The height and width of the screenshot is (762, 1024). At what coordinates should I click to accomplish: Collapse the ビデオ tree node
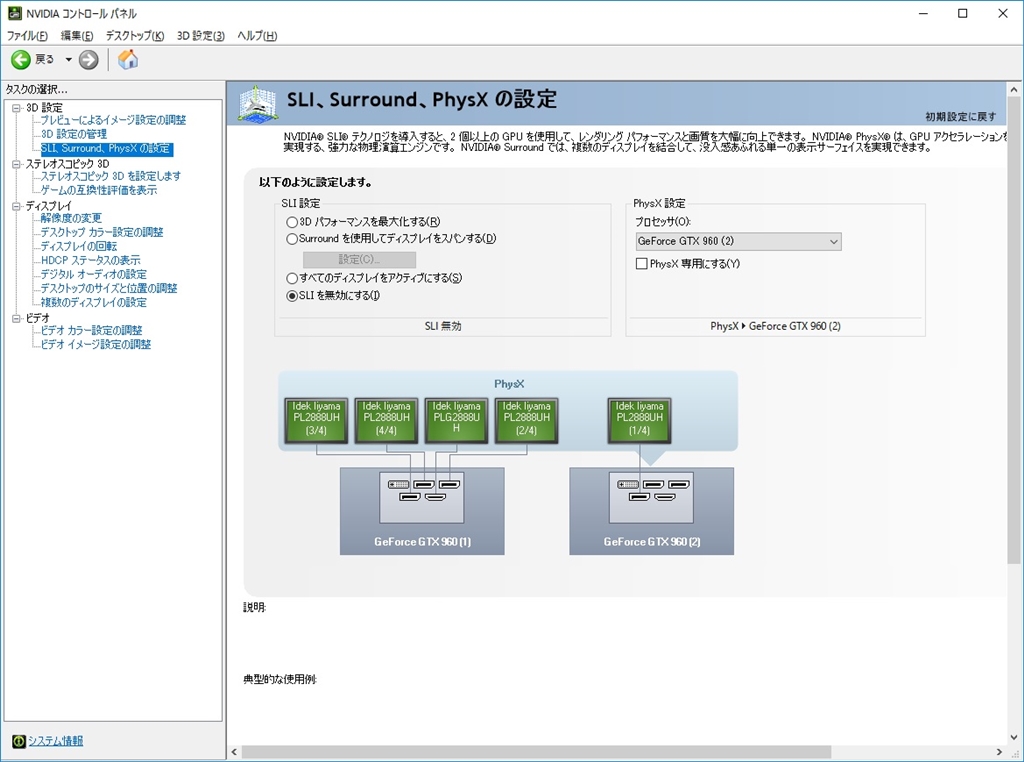point(16,319)
